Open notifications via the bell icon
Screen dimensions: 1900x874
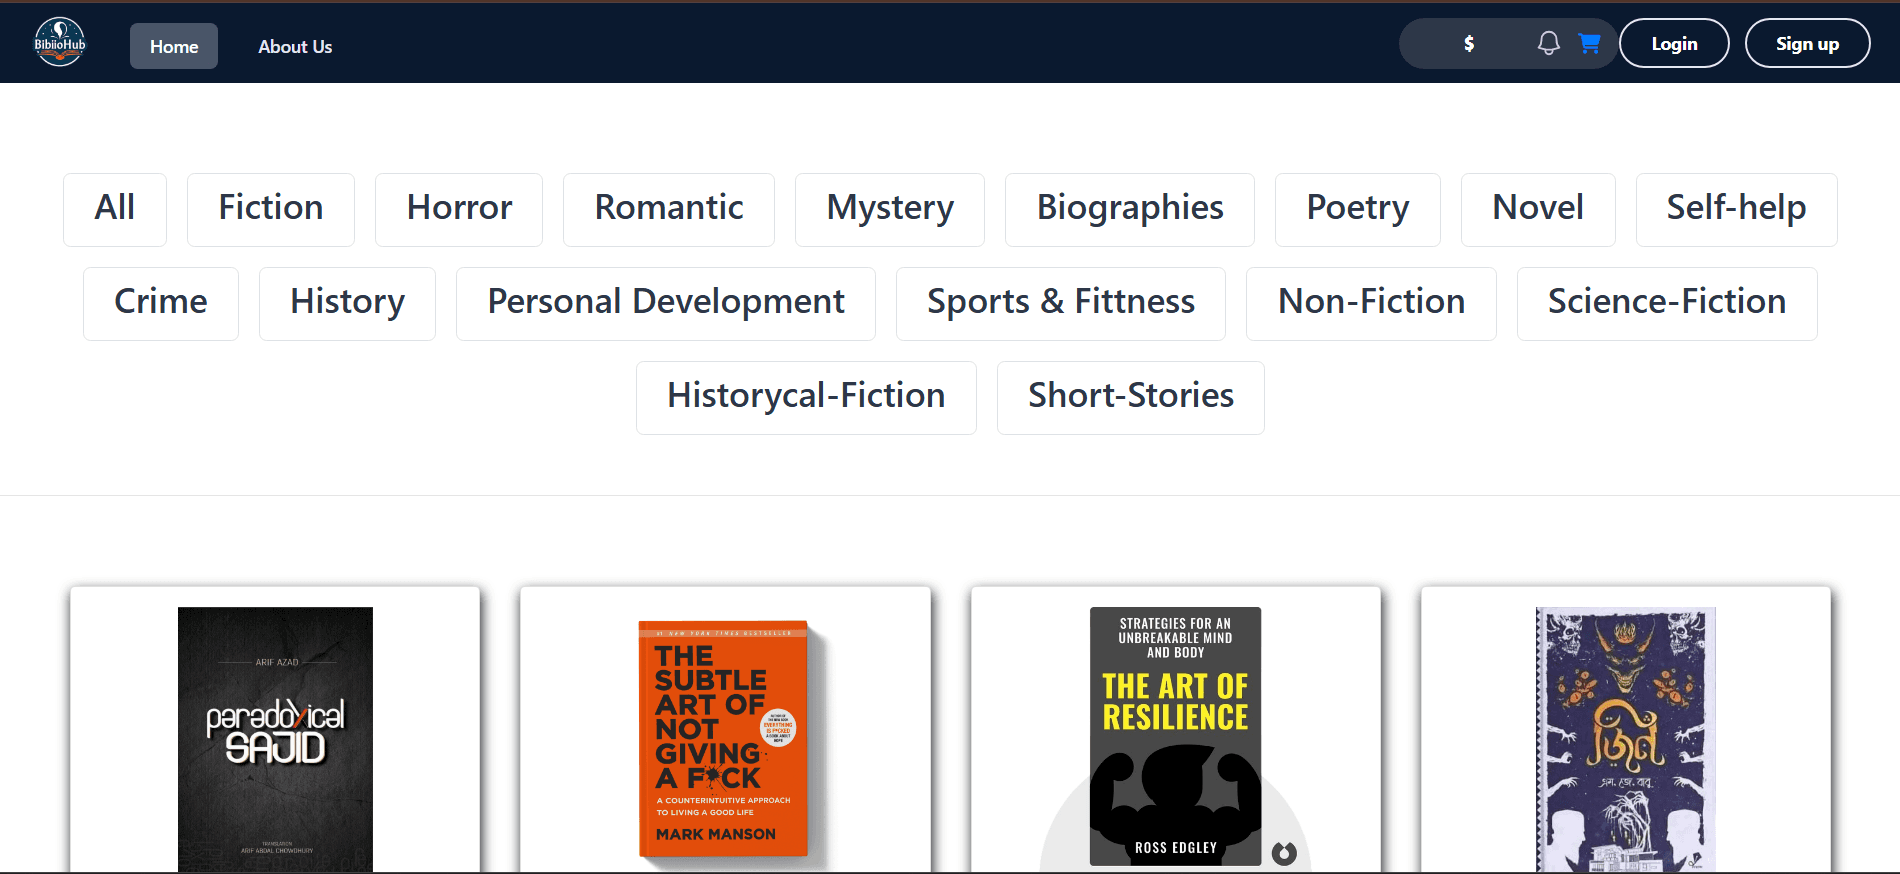(1548, 43)
